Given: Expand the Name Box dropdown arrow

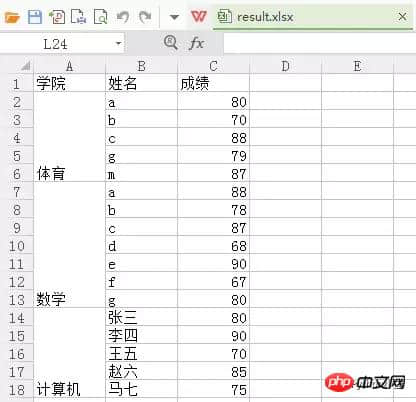Looking at the screenshot, I should (x=118, y=43).
